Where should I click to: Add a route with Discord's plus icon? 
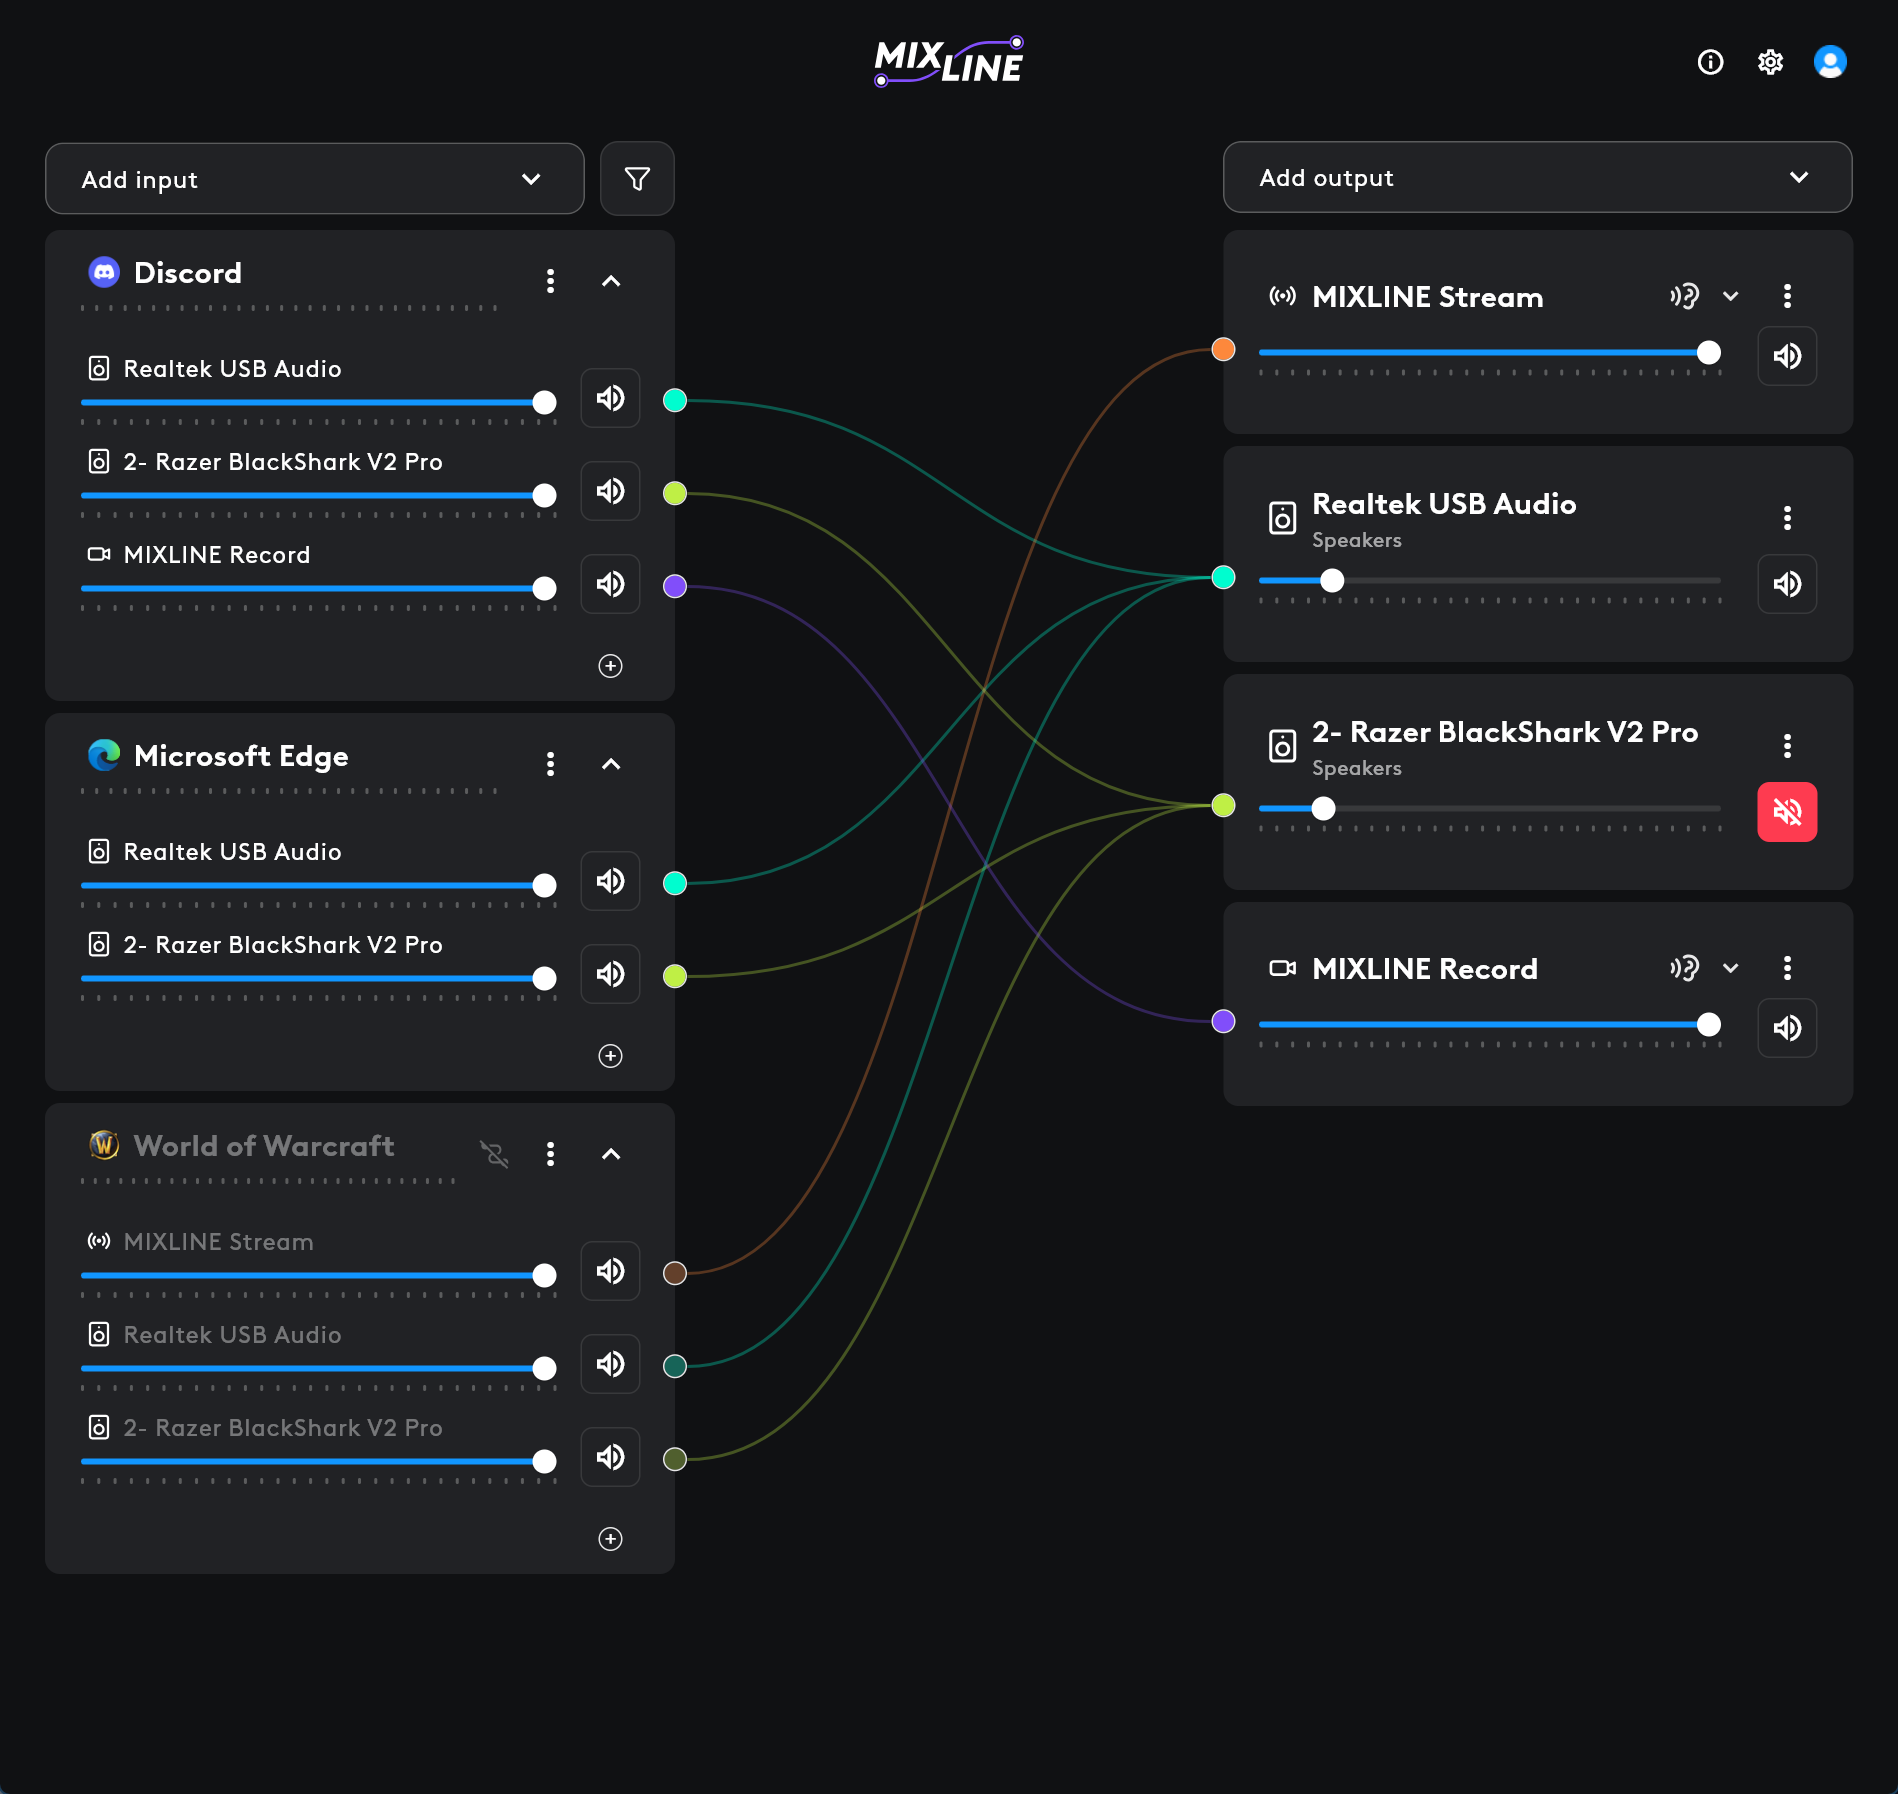click(610, 666)
